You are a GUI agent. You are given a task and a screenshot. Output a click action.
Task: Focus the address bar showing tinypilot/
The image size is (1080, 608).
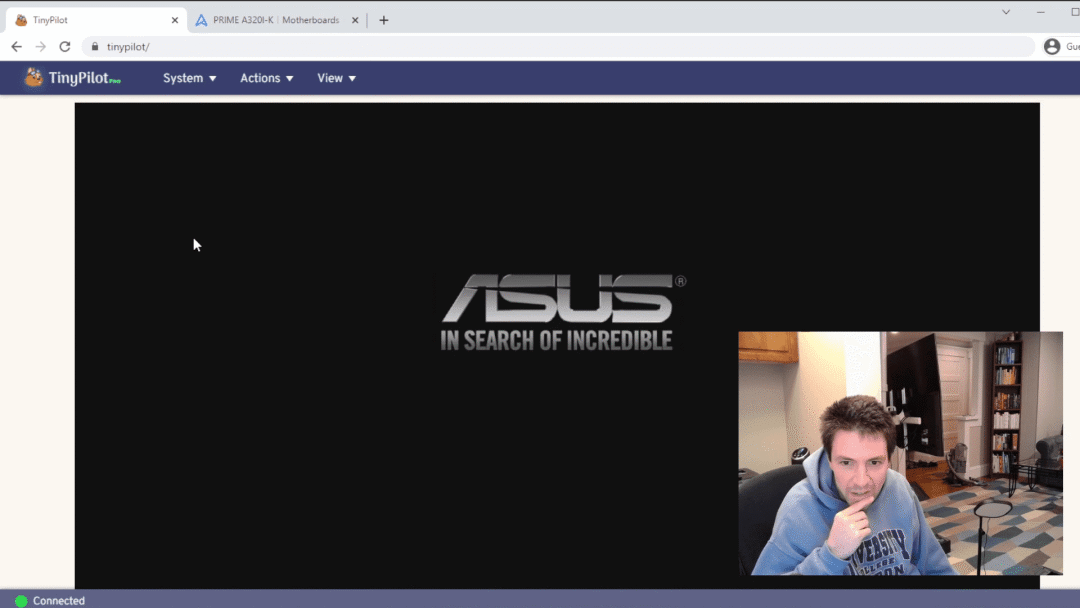pos(500,47)
